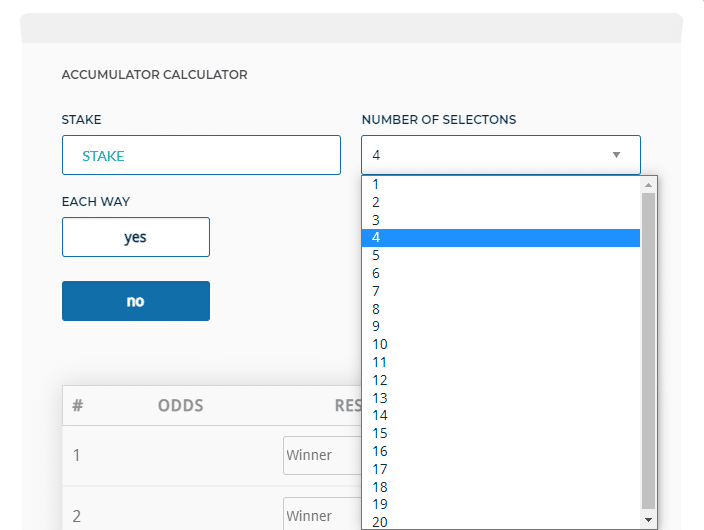
Task: Open the Winner result dropdown for row 2
Action: pos(322,513)
